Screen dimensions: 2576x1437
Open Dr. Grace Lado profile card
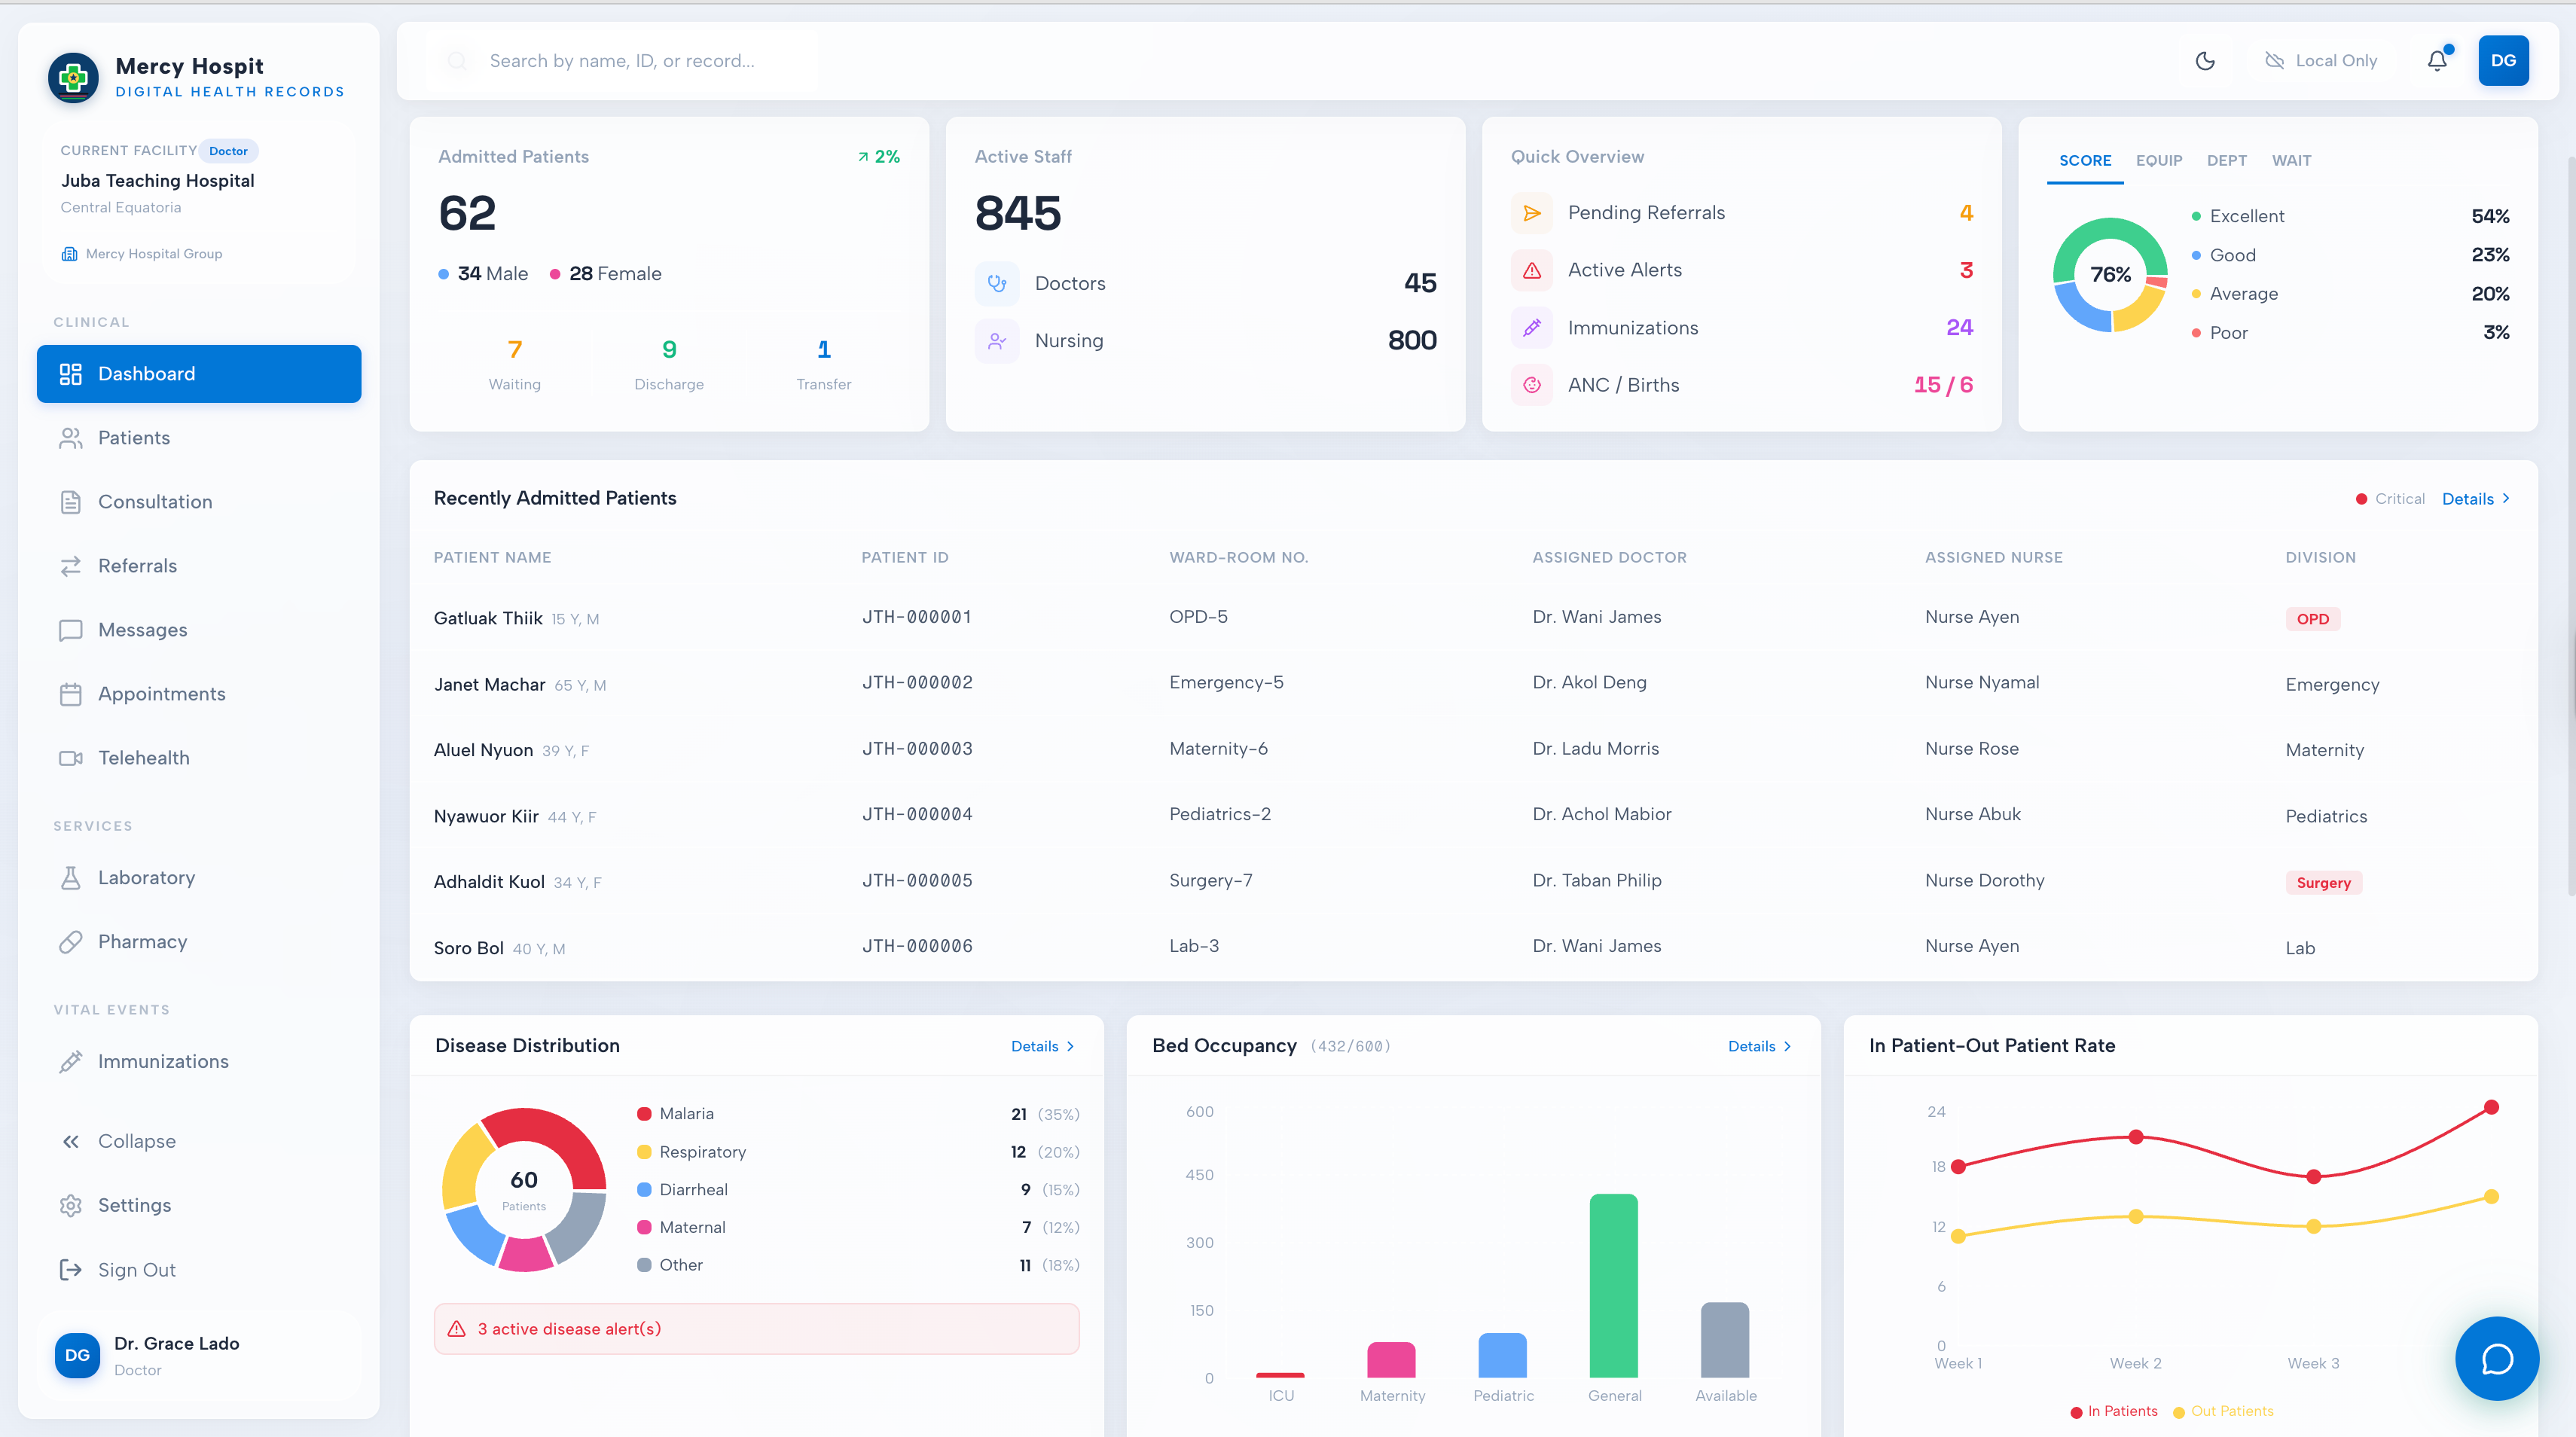[x=199, y=1356]
